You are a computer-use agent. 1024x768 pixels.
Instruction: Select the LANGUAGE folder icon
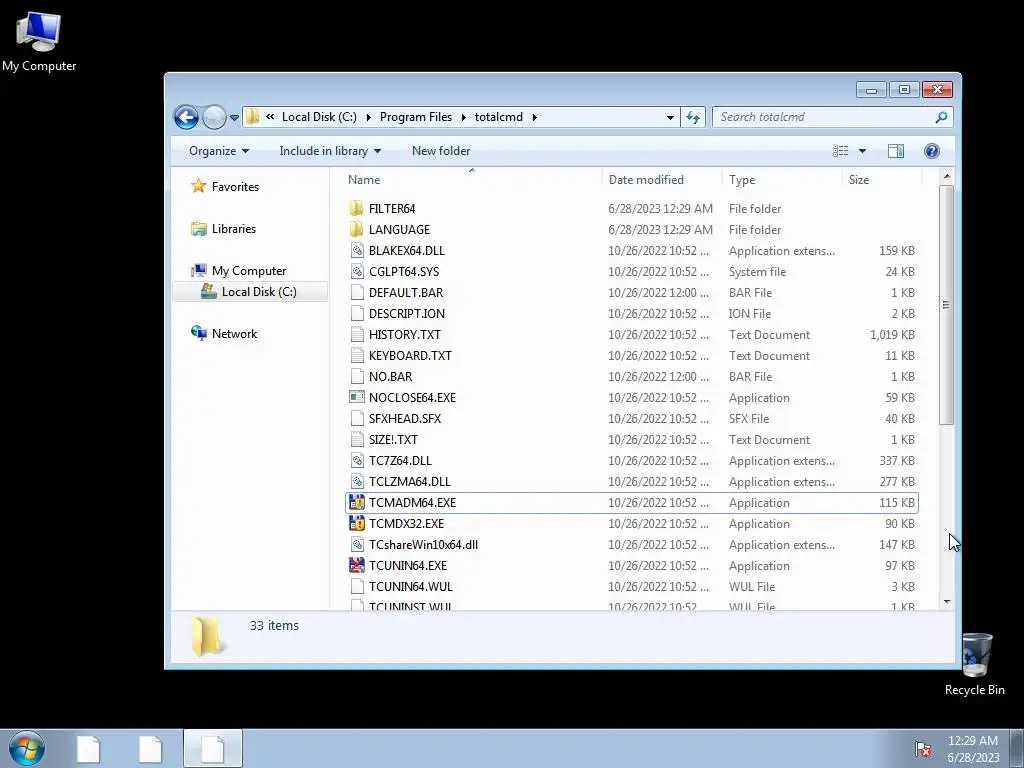[x=357, y=230]
